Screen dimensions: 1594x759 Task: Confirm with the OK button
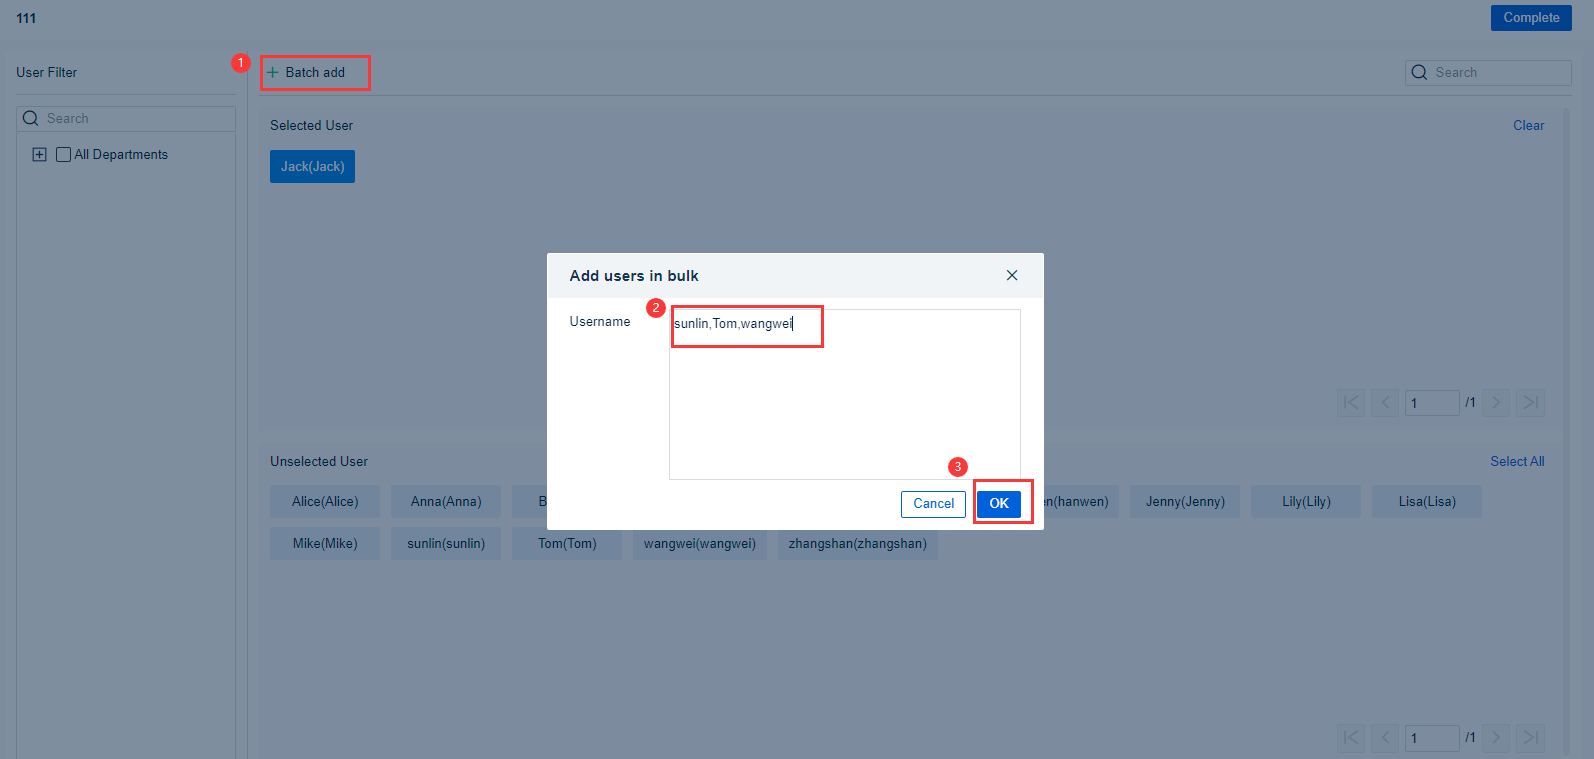coord(999,504)
